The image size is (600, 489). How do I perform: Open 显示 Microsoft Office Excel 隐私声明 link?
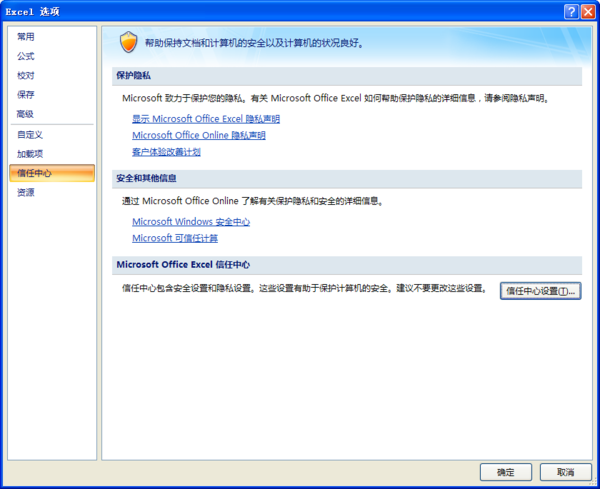coord(206,119)
